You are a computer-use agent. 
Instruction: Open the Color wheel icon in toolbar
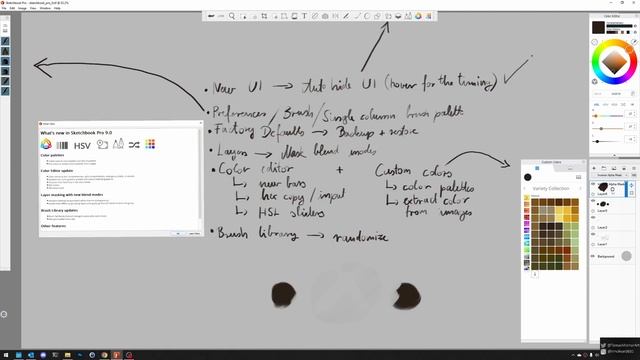[x=418, y=16]
